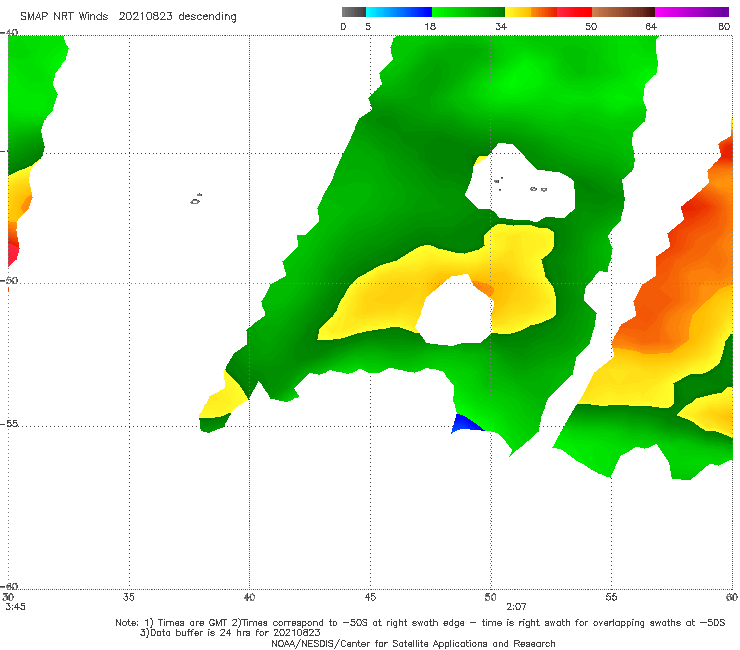Pick the green segment of the color bar

pyautogui.click(x=468, y=12)
